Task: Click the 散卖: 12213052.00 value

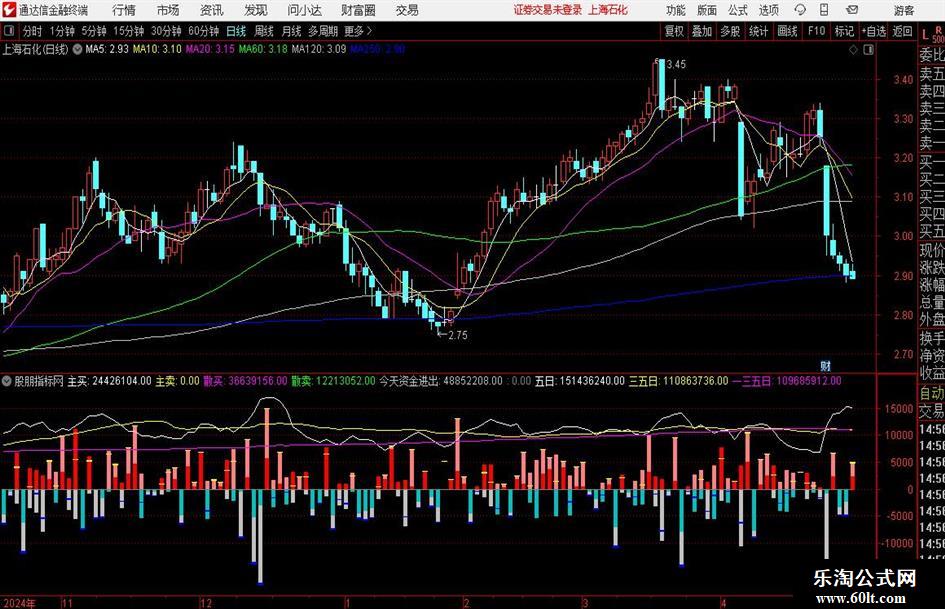Action: (x=333, y=381)
